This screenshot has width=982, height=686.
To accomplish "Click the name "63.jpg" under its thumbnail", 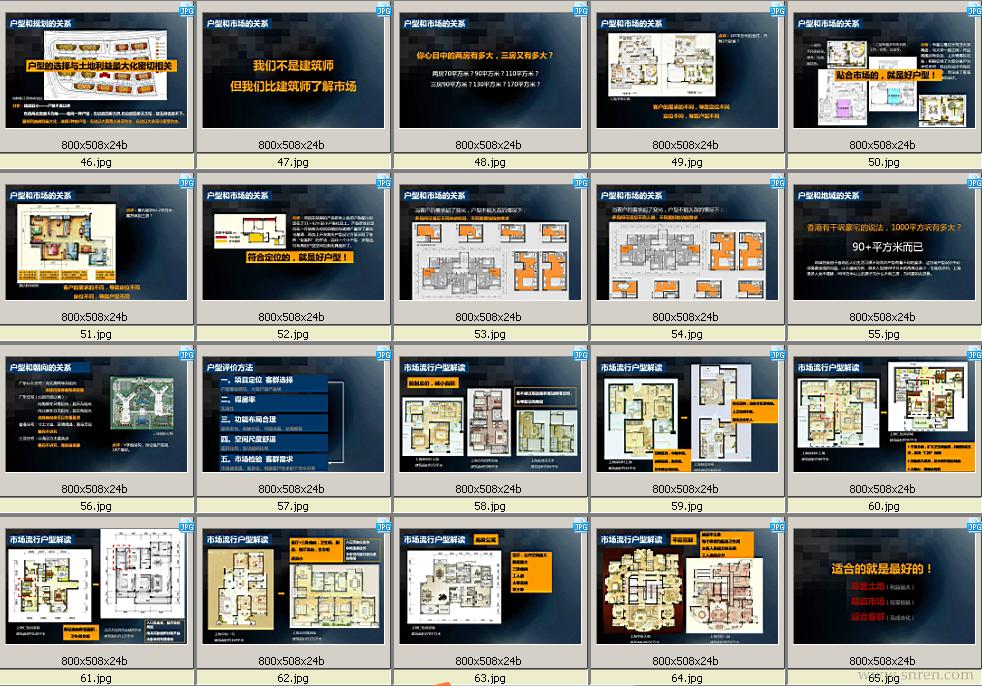I will click(x=490, y=678).
